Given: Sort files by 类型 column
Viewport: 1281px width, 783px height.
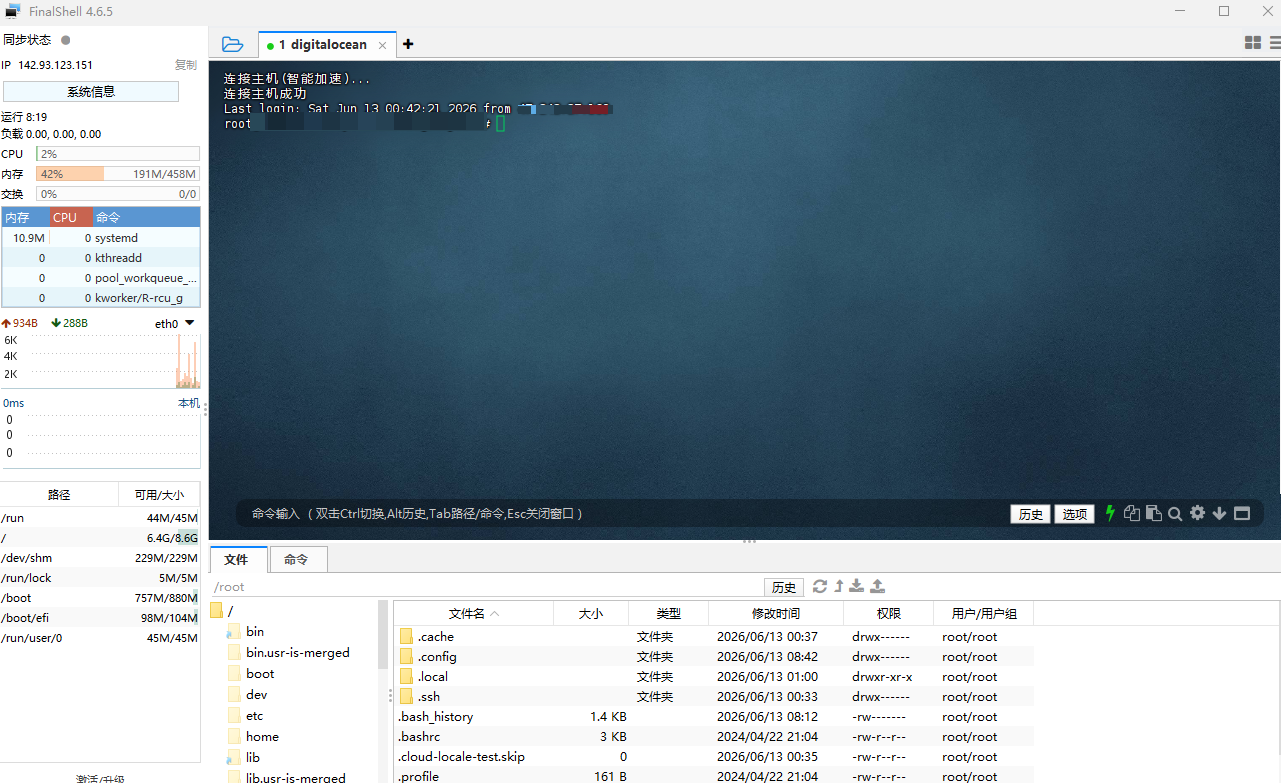Looking at the screenshot, I should (x=668, y=613).
